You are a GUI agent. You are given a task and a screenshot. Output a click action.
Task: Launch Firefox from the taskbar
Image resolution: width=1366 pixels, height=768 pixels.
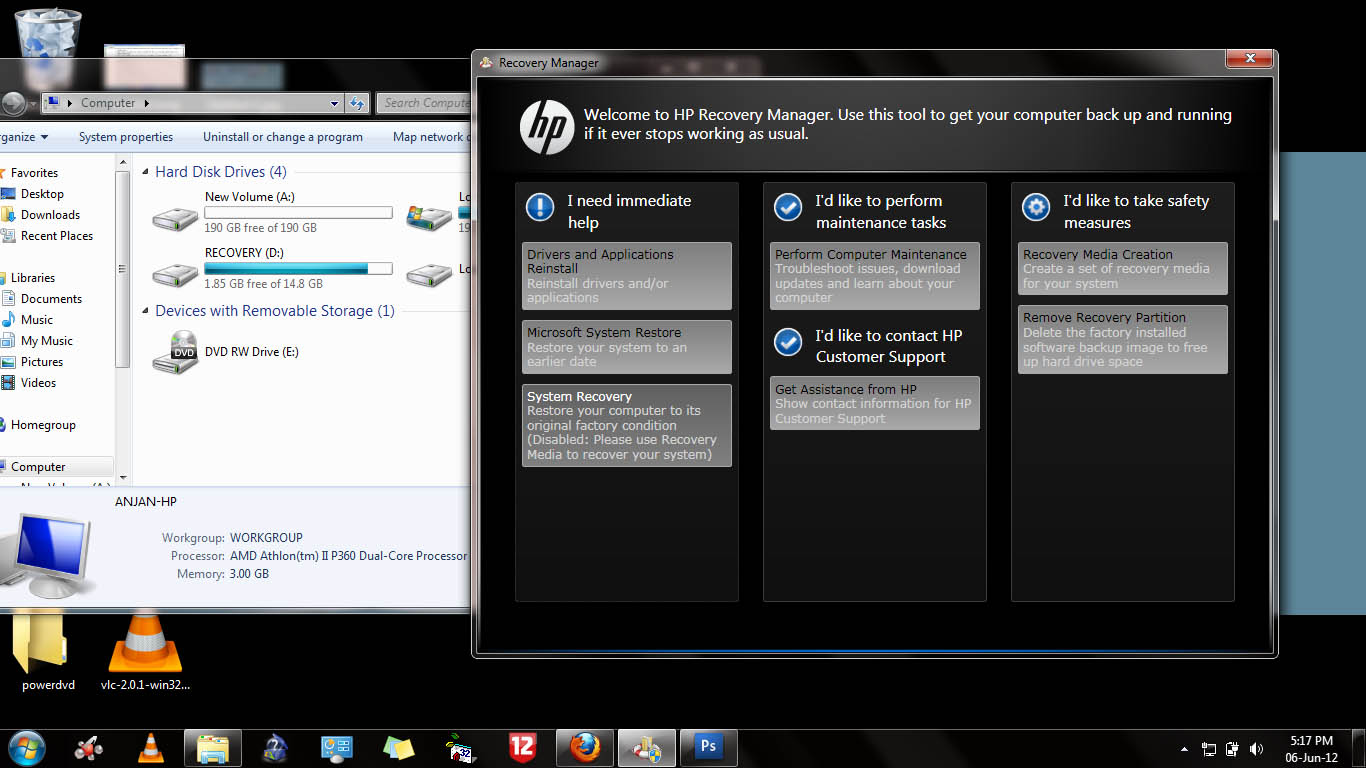(x=585, y=747)
